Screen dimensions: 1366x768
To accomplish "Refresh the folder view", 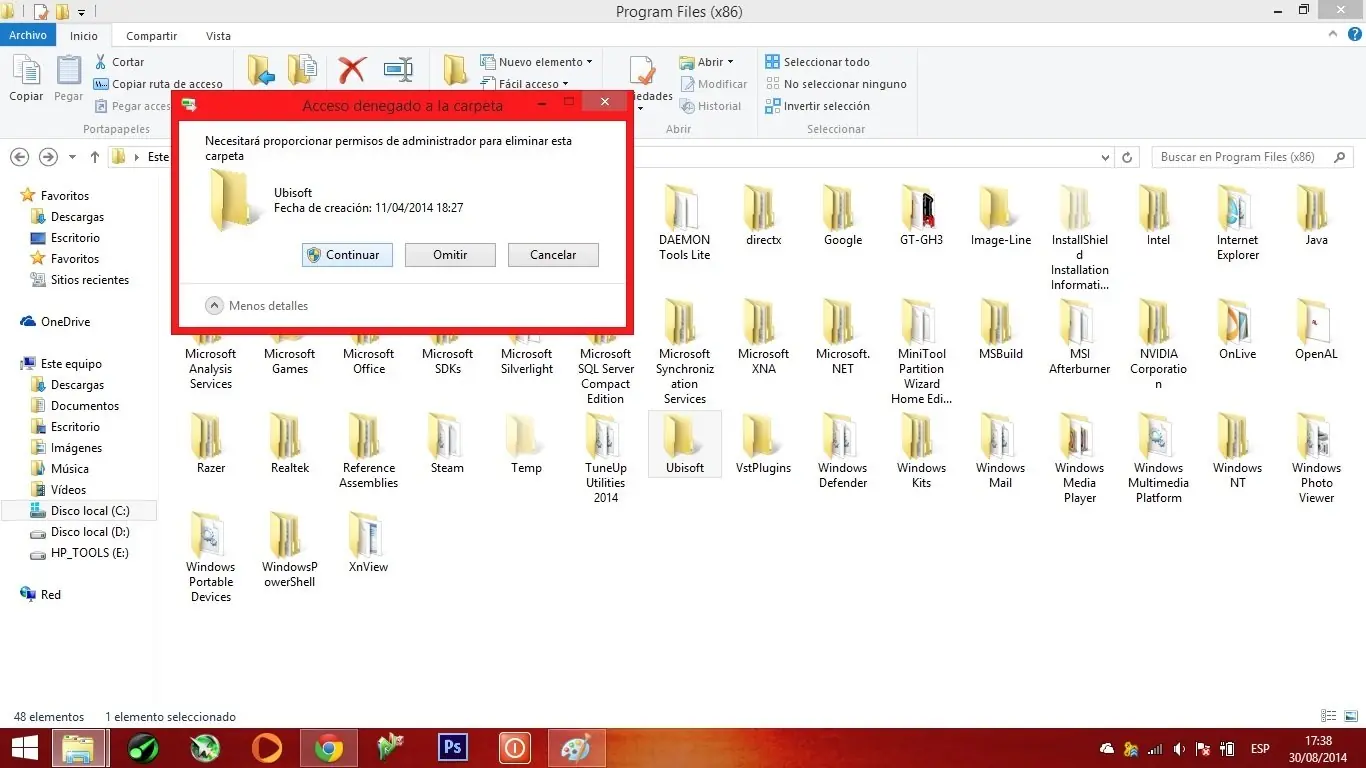I will point(1128,157).
